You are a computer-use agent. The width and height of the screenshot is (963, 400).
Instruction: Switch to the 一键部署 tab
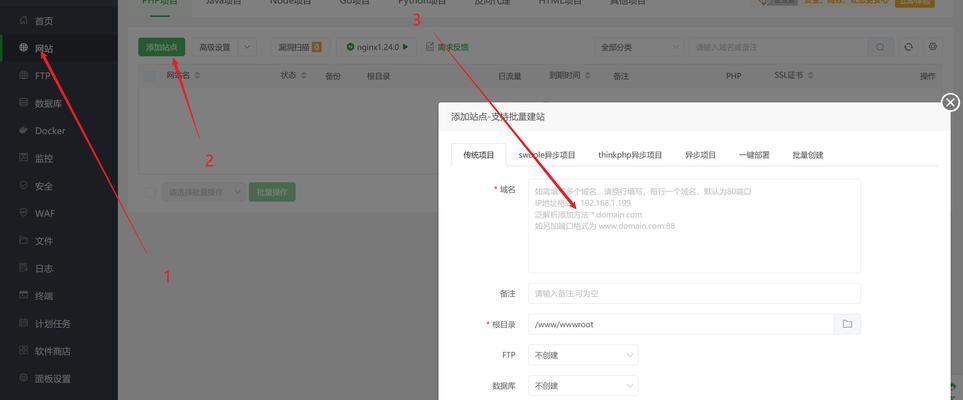(754, 155)
